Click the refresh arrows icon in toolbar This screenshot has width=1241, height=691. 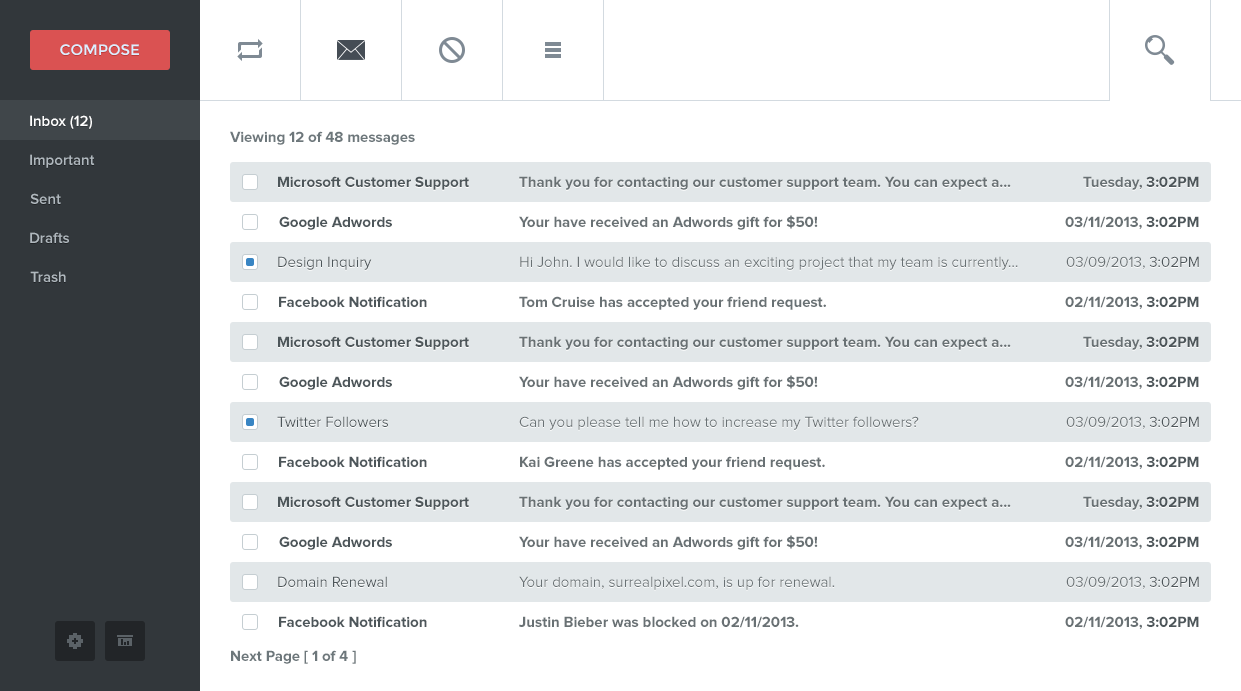tap(250, 50)
